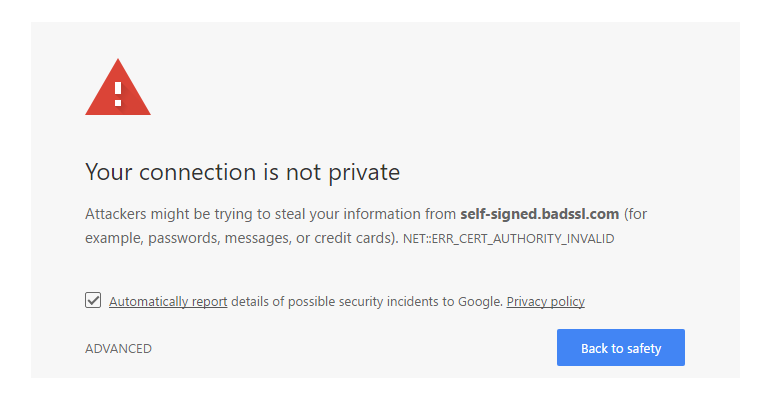This screenshot has height=411, width=772.
Task: Click the details of possible security incidents text
Action: (x=367, y=301)
